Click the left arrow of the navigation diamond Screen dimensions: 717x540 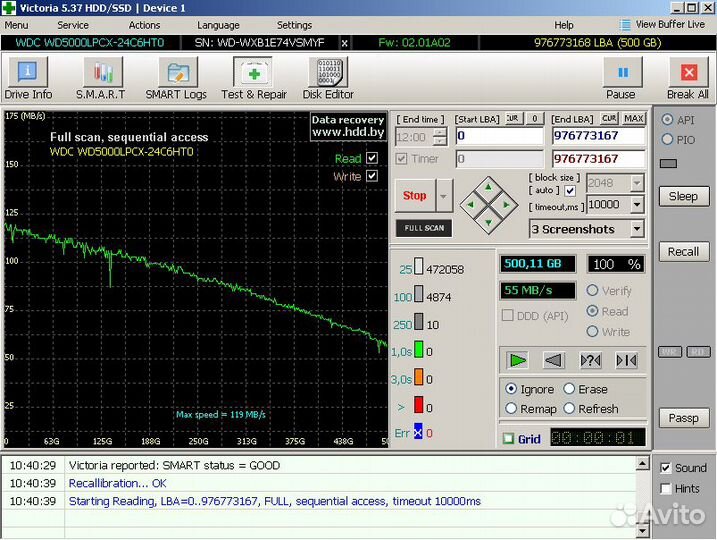[470, 205]
